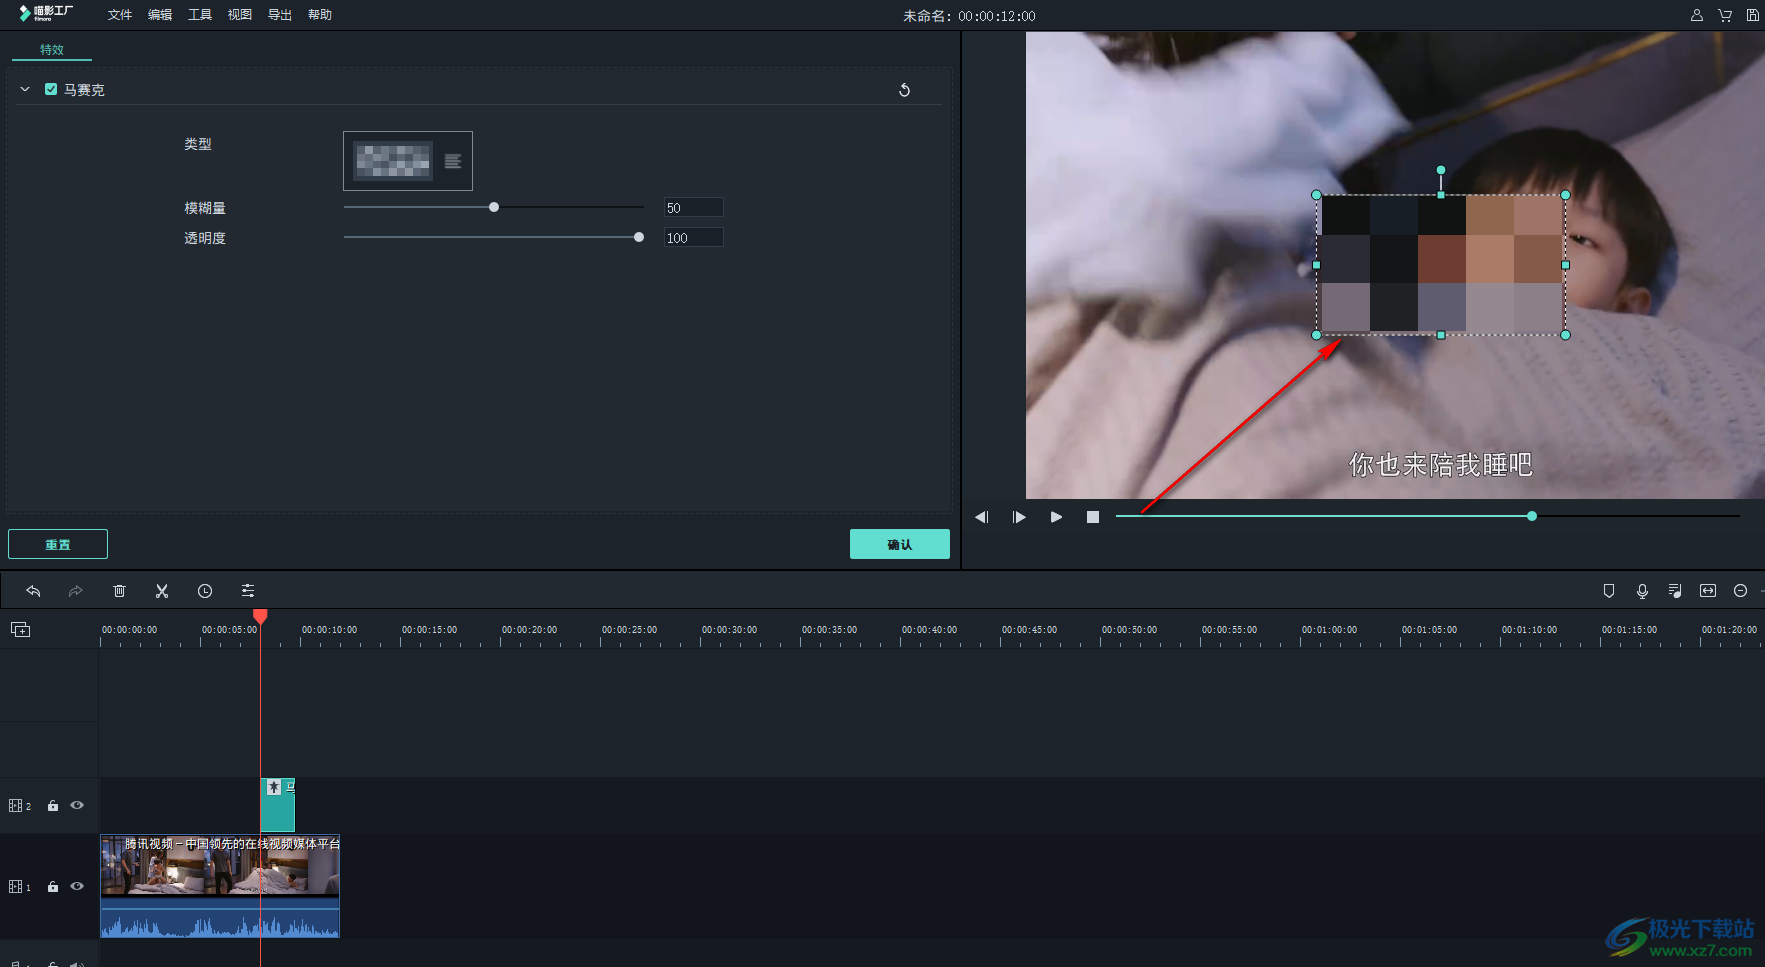This screenshot has width=1765, height=967.
Task: Click the video track 2 film icon
Action: pos(15,806)
